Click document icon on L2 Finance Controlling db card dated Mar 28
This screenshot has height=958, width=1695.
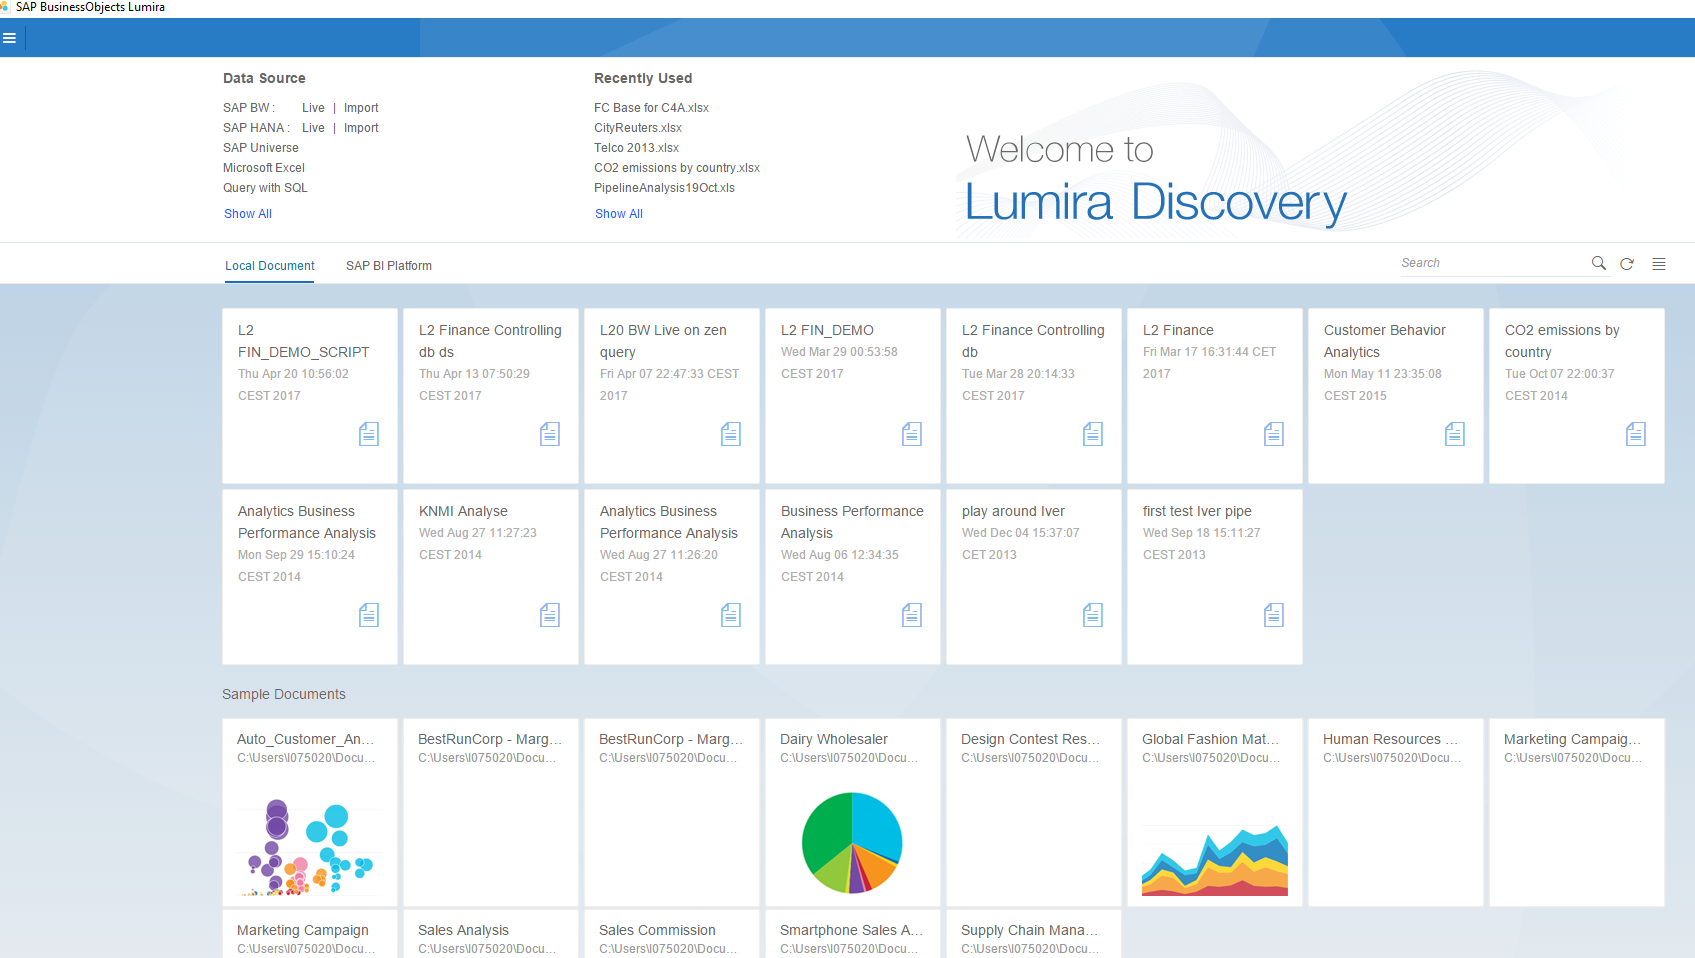click(x=1093, y=434)
